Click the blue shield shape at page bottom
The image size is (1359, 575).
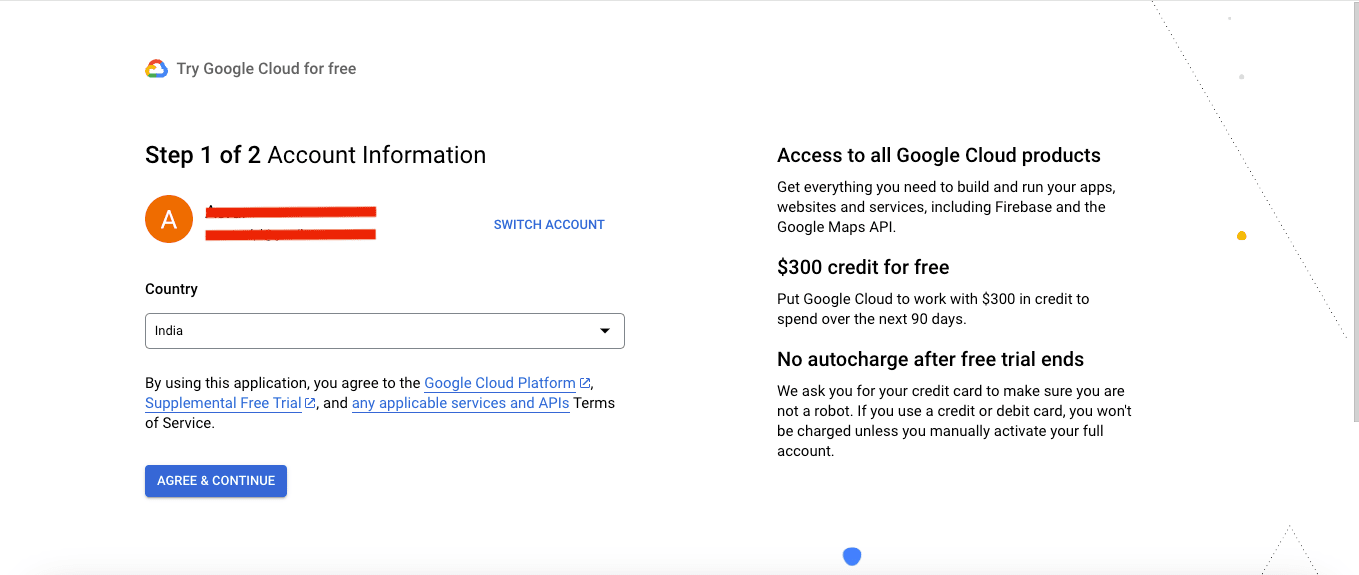[852, 556]
